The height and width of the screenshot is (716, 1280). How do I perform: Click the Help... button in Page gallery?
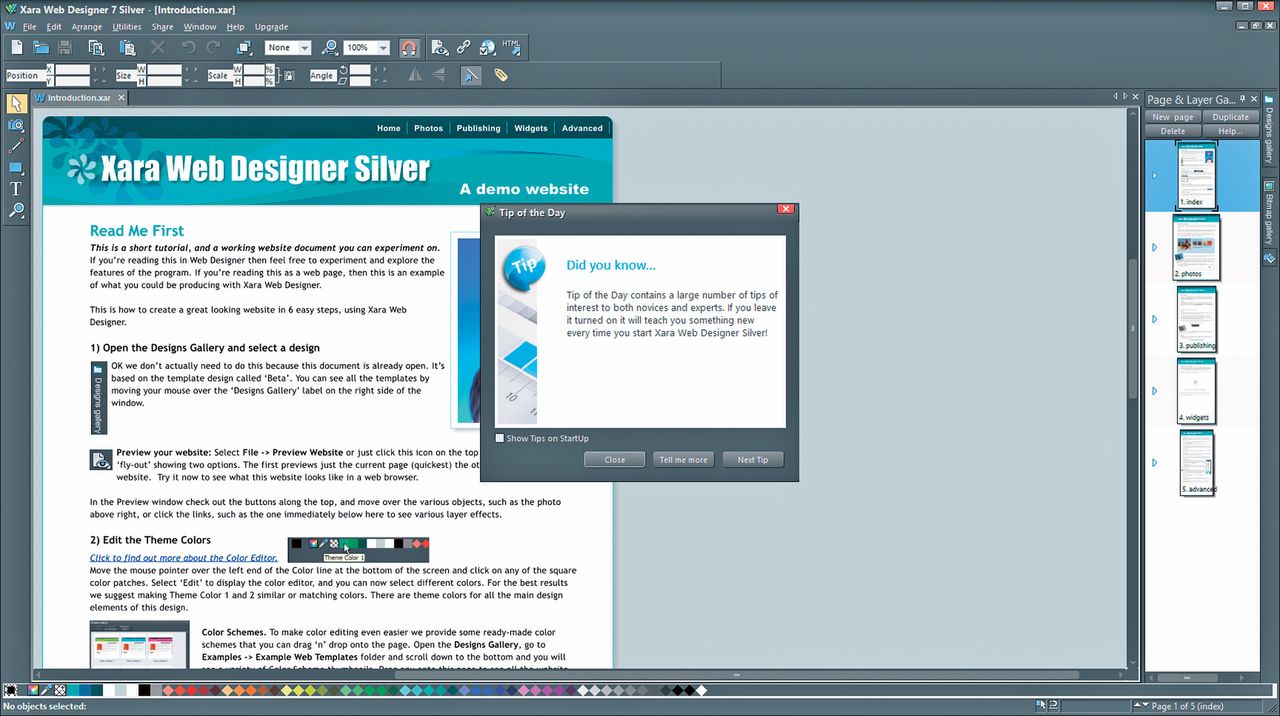1231,131
